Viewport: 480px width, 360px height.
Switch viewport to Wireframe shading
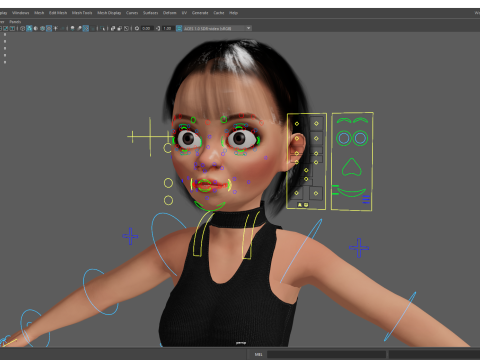pos(22,28)
